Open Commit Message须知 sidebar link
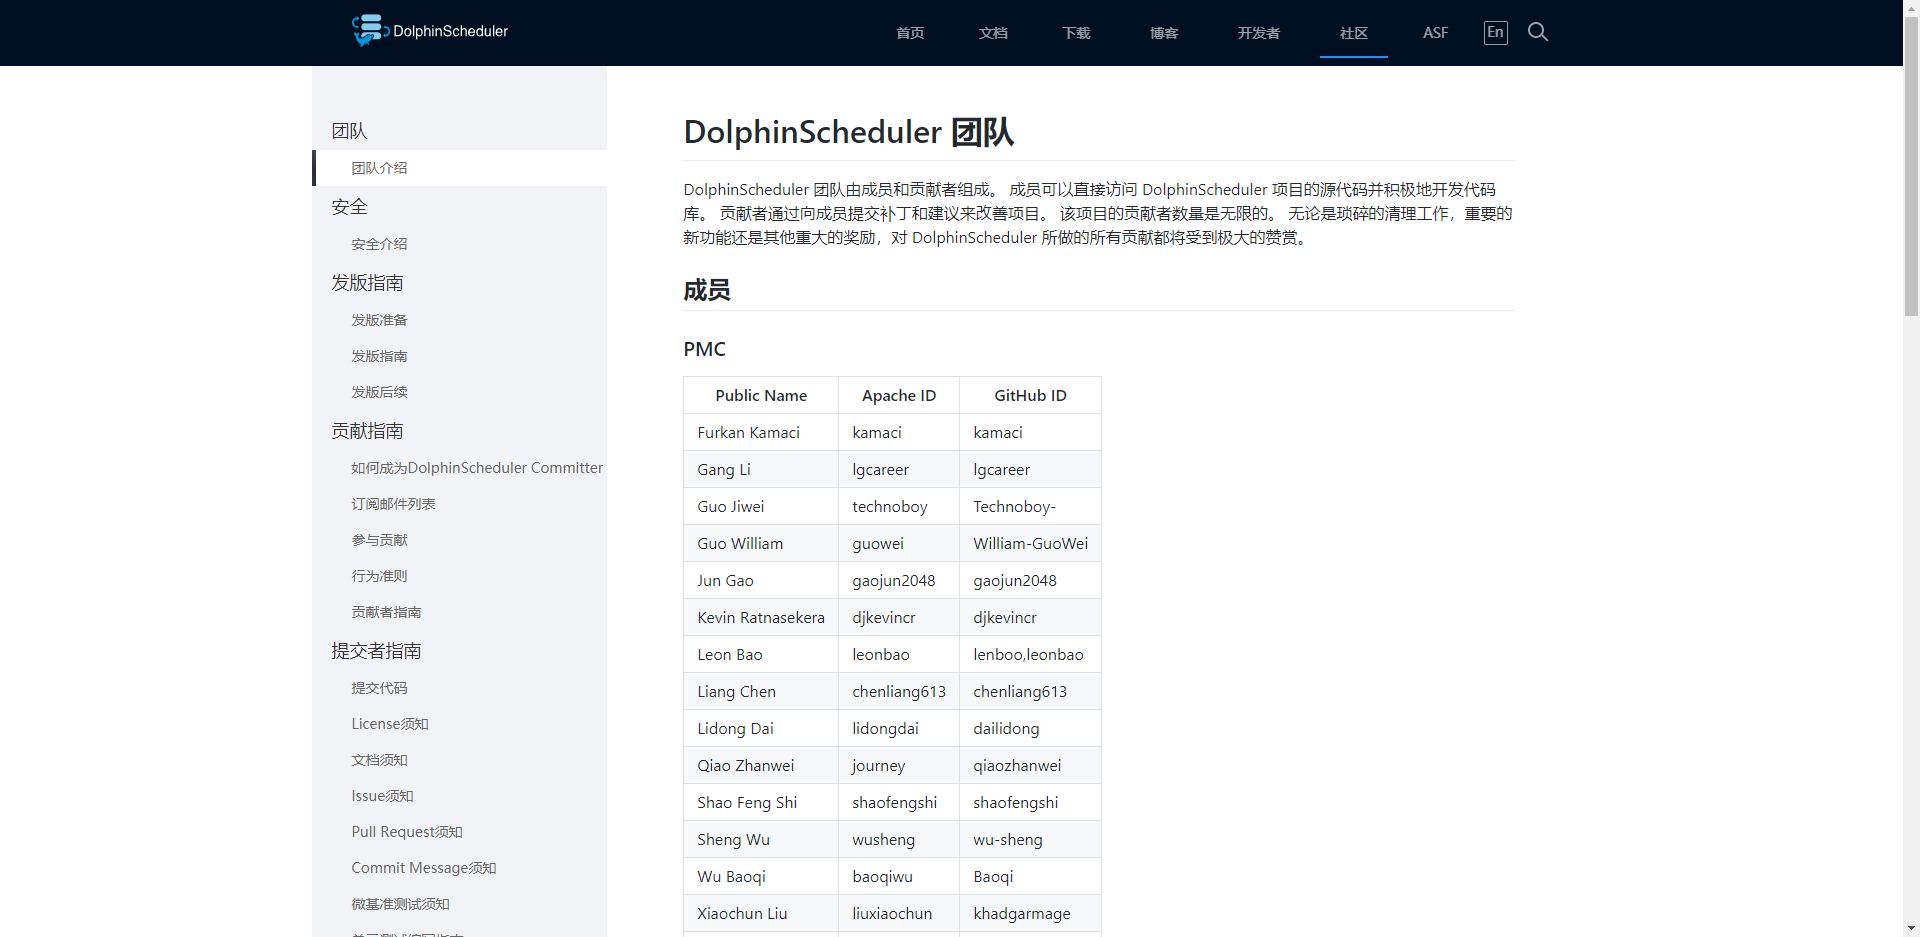1920x937 pixels. point(424,868)
